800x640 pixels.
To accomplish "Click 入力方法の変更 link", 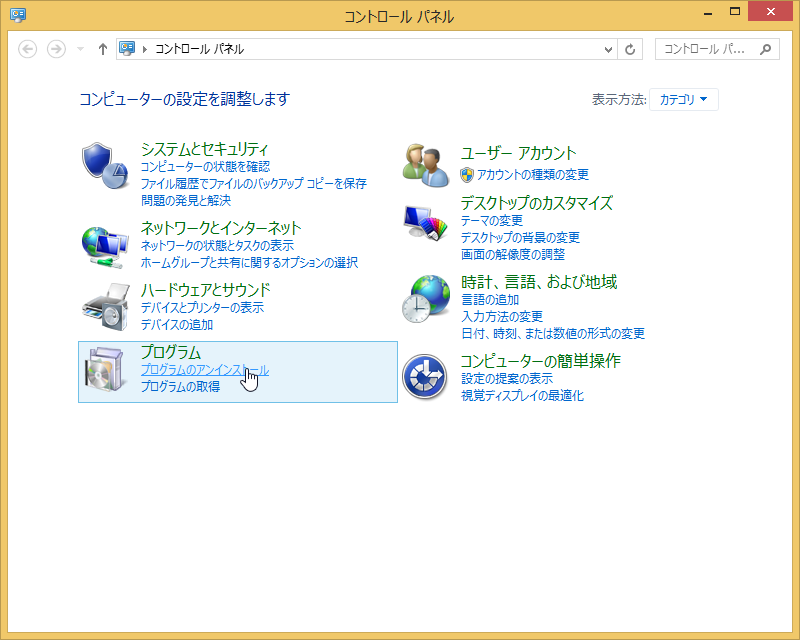I will 502,316.
